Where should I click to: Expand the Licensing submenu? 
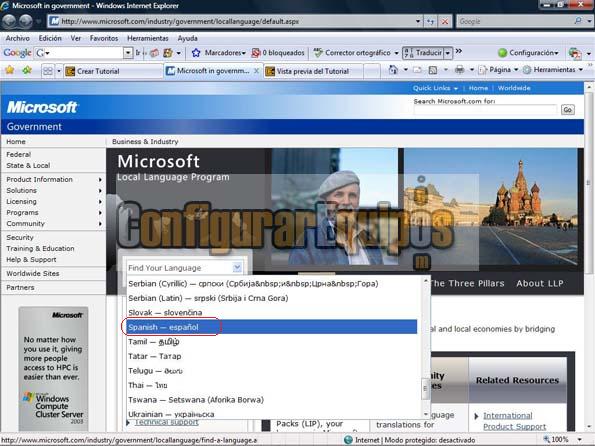click(100, 202)
